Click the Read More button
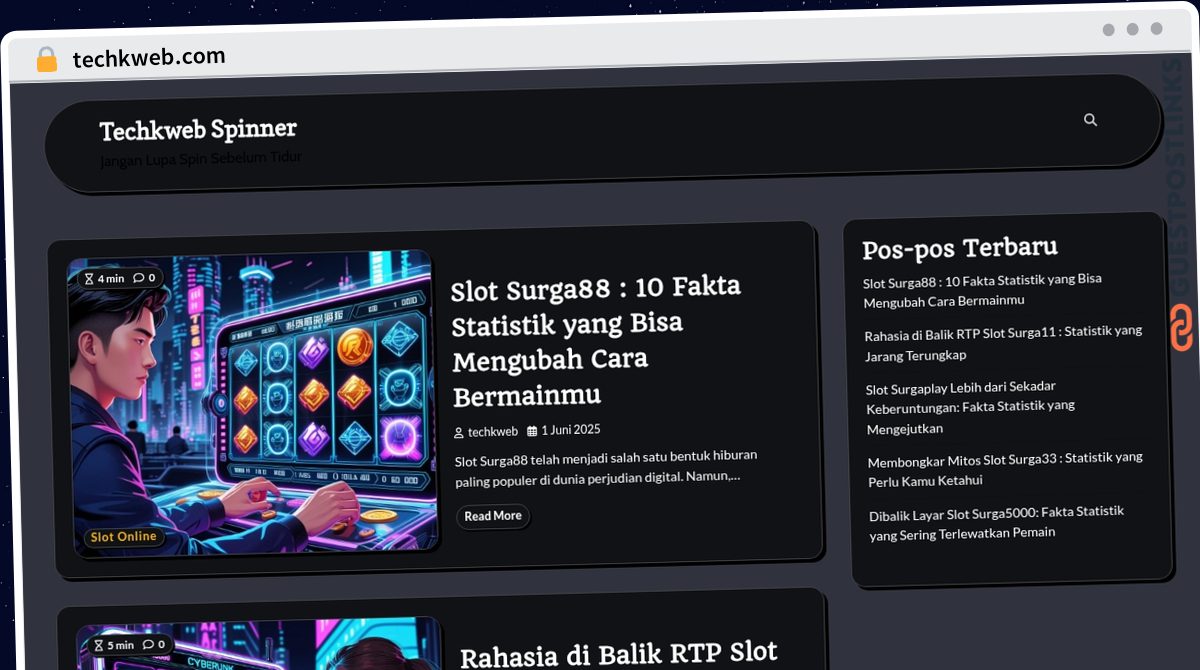 click(x=493, y=516)
